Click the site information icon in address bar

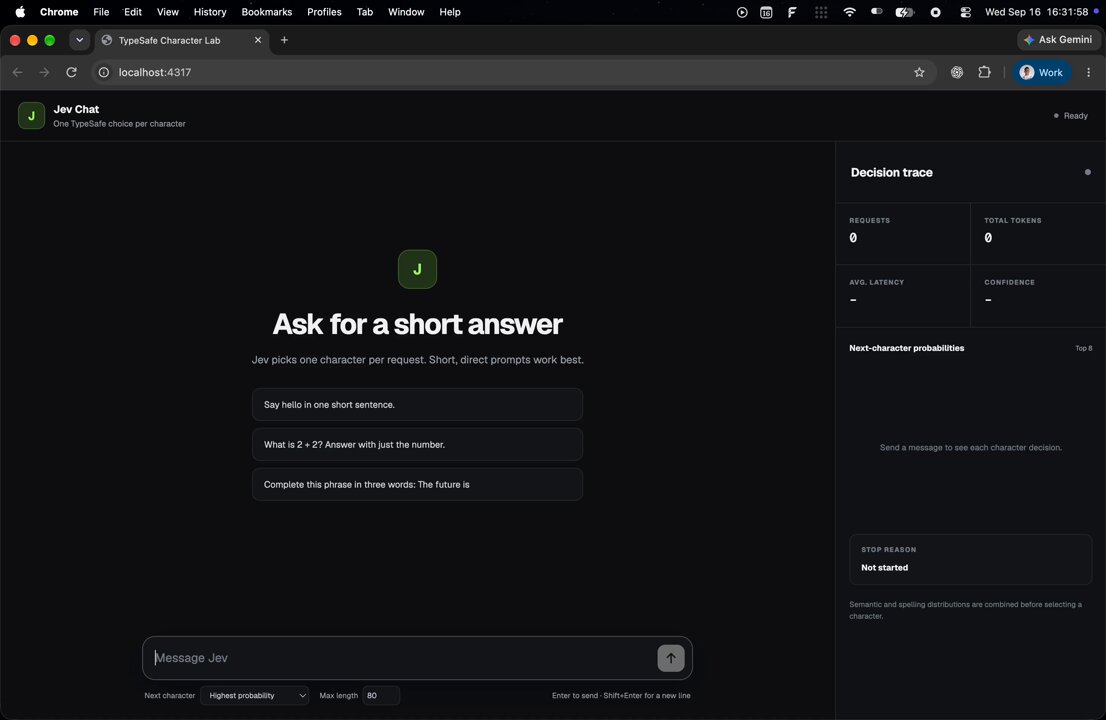[104, 72]
